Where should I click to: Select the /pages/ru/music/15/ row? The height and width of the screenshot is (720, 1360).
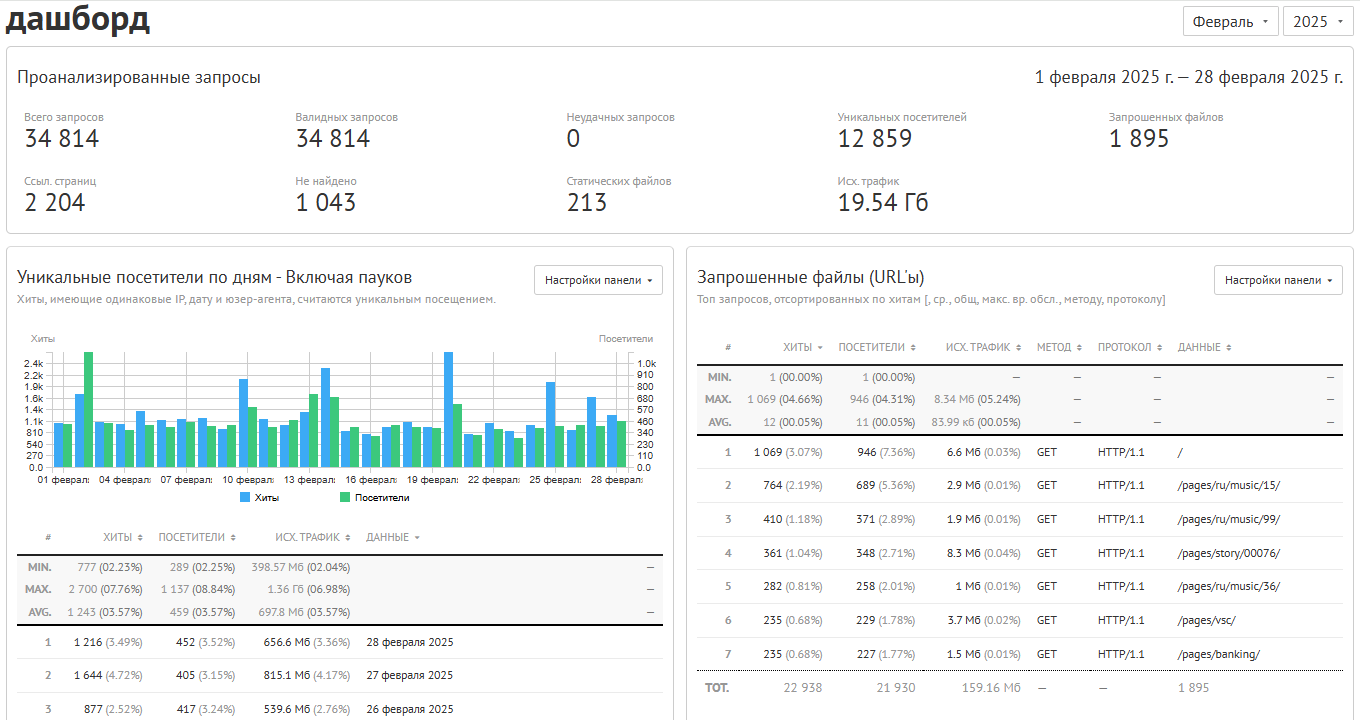(1020, 485)
